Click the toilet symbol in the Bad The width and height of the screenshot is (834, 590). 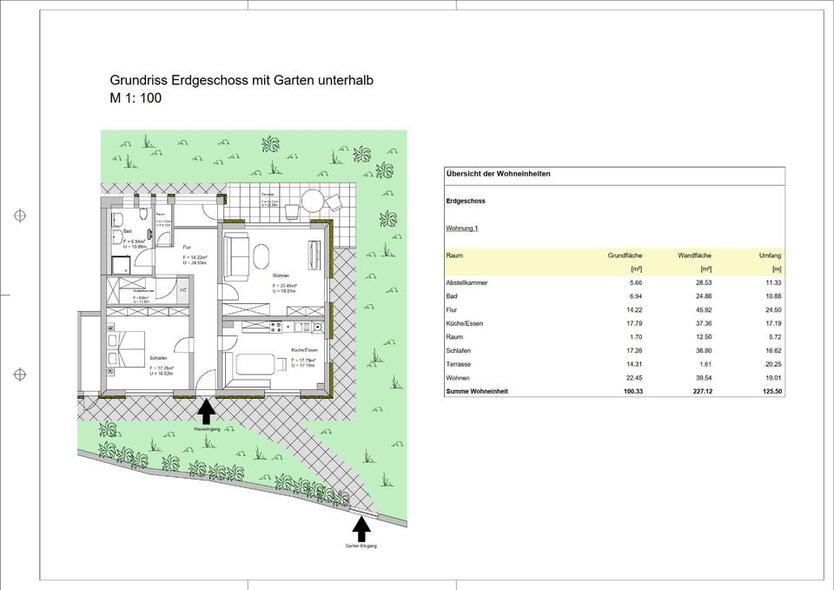pyautogui.click(x=143, y=214)
